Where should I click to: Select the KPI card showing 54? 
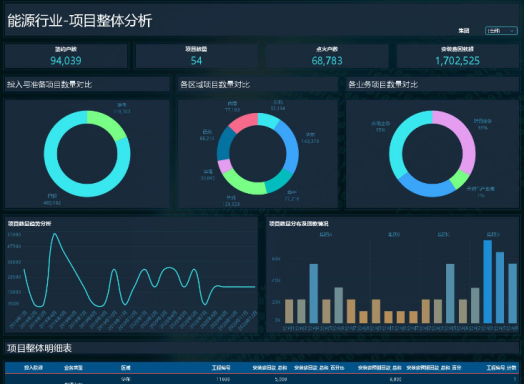(196, 56)
